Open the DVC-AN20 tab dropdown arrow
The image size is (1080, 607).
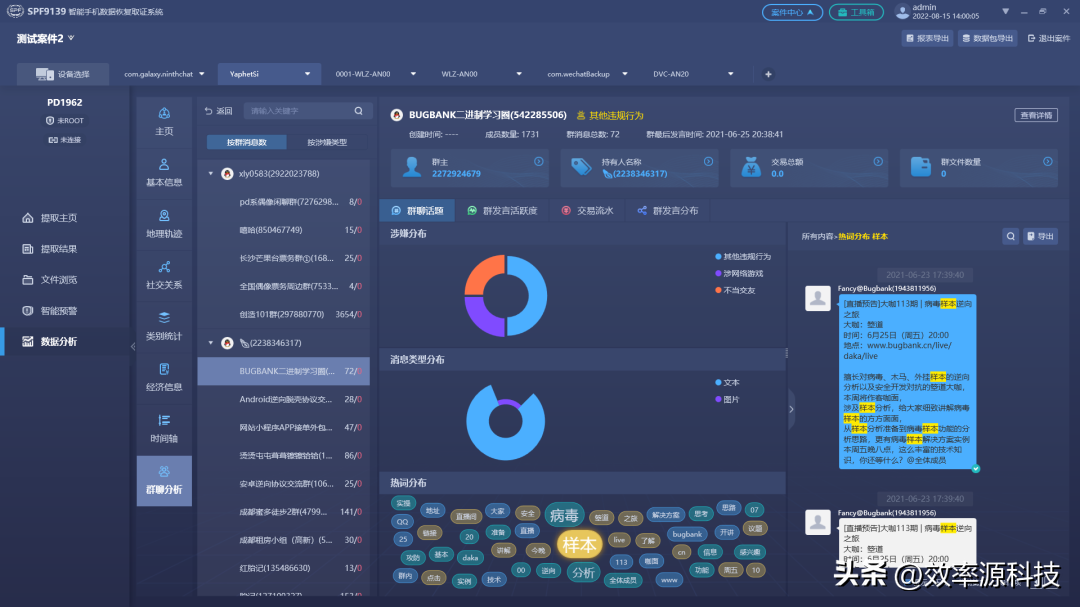731,74
